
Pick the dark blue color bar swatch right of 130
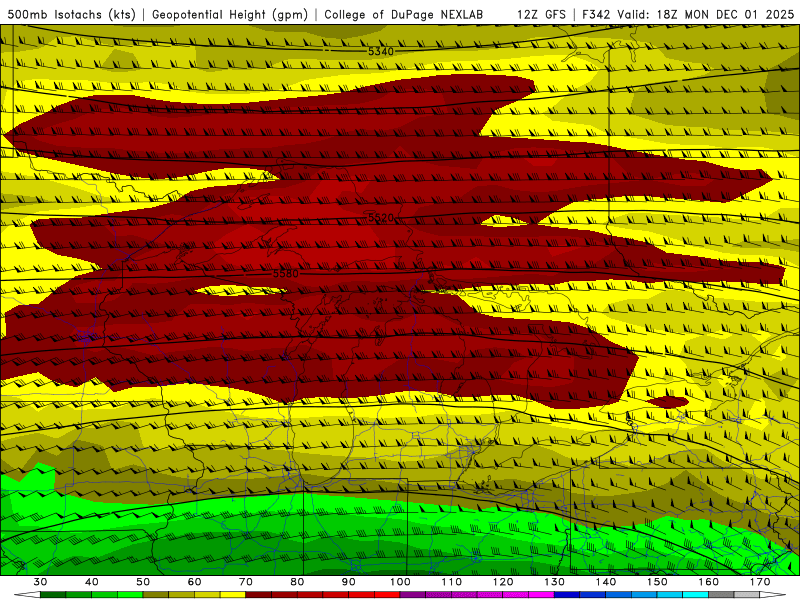567,595
